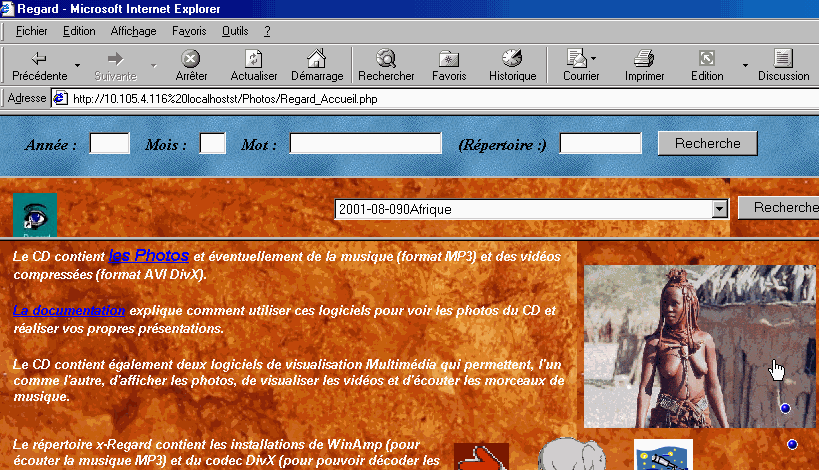The height and width of the screenshot is (470, 819).
Task: Focus the Mot input field
Action: pos(366,143)
